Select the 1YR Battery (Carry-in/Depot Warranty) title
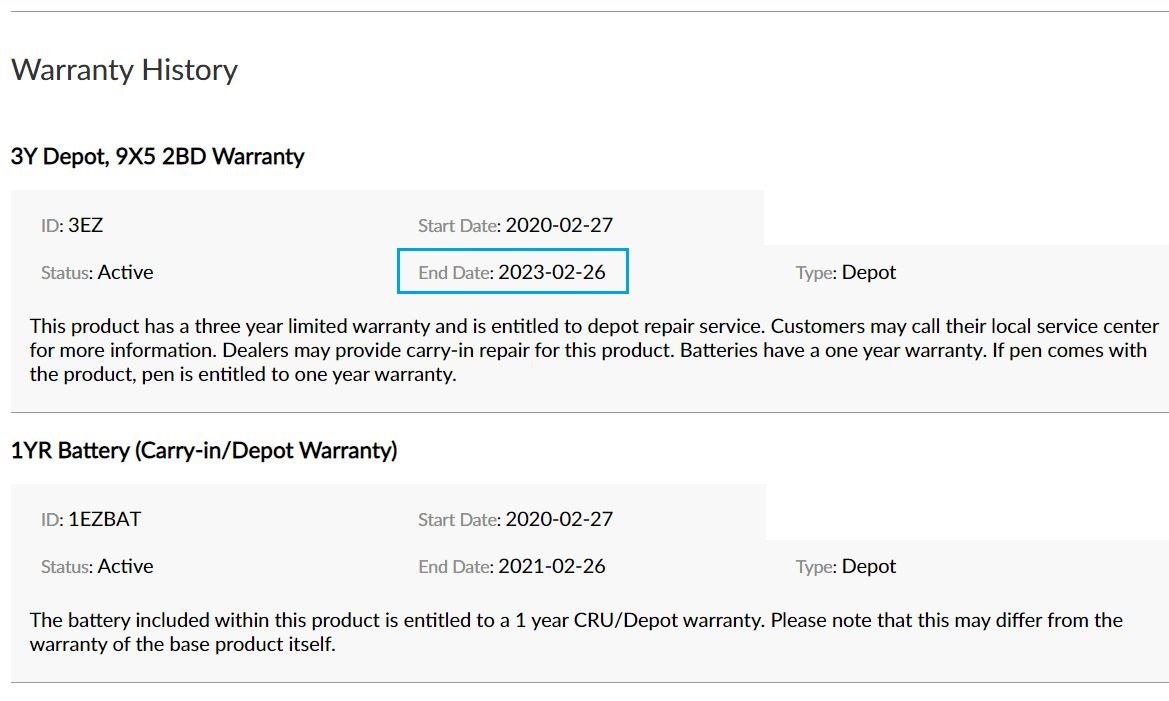This screenshot has width=1169, height=701. (x=204, y=450)
